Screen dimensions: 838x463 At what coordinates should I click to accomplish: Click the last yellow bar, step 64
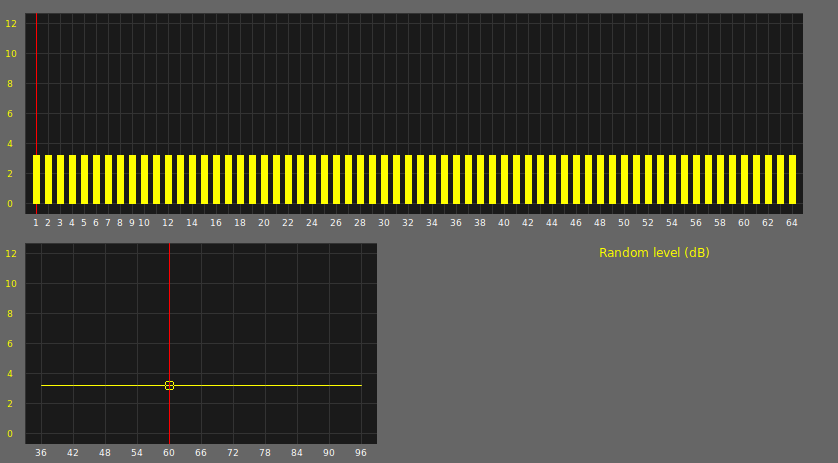click(792, 180)
